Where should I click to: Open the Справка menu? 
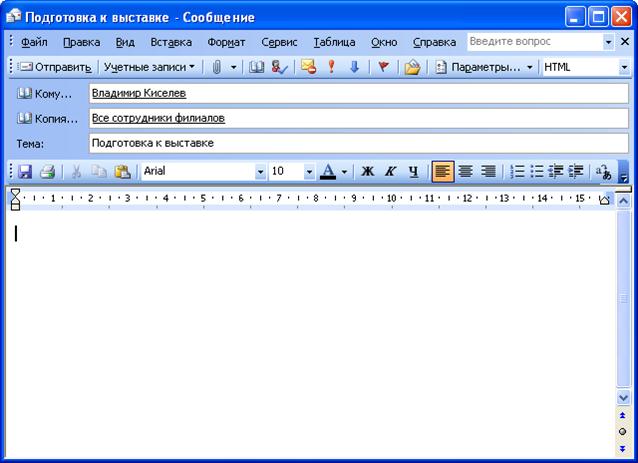point(434,42)
